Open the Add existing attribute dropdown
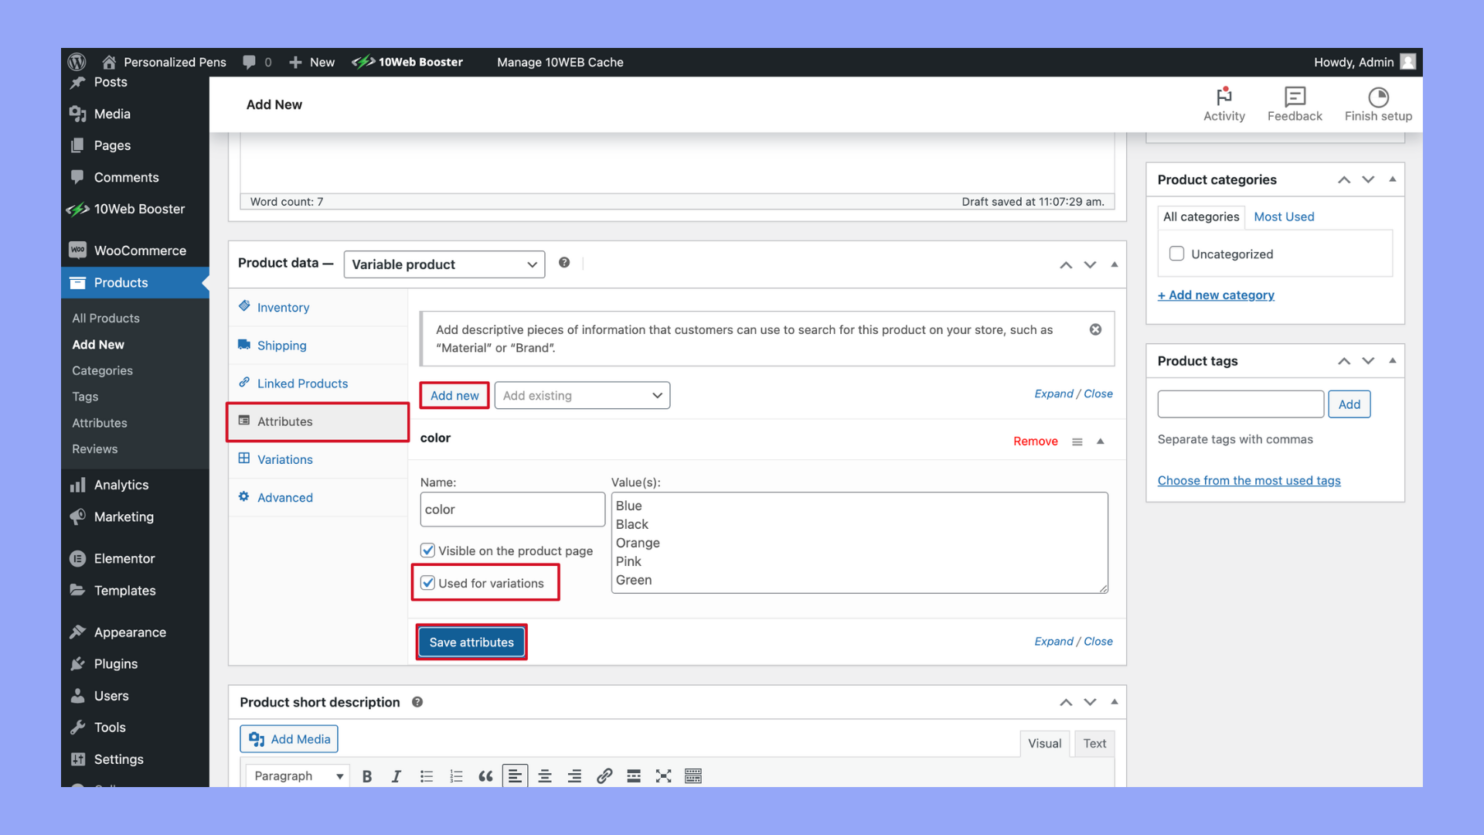 (582, 395)
